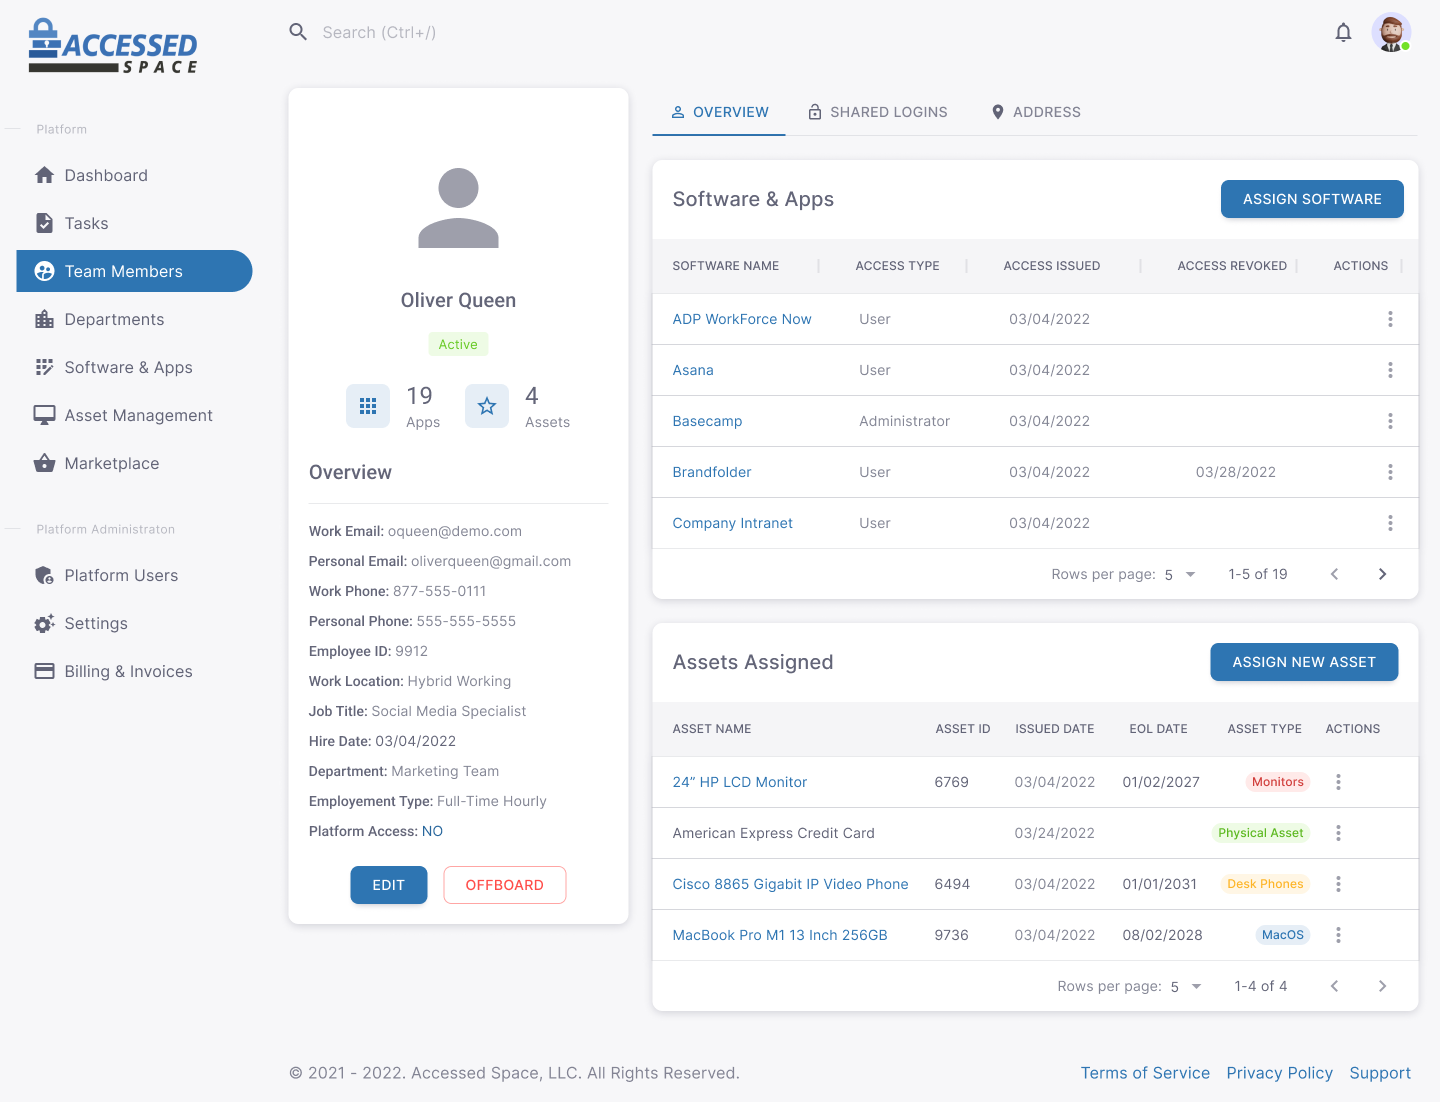Click the Assign Software button

point(1312,199)
